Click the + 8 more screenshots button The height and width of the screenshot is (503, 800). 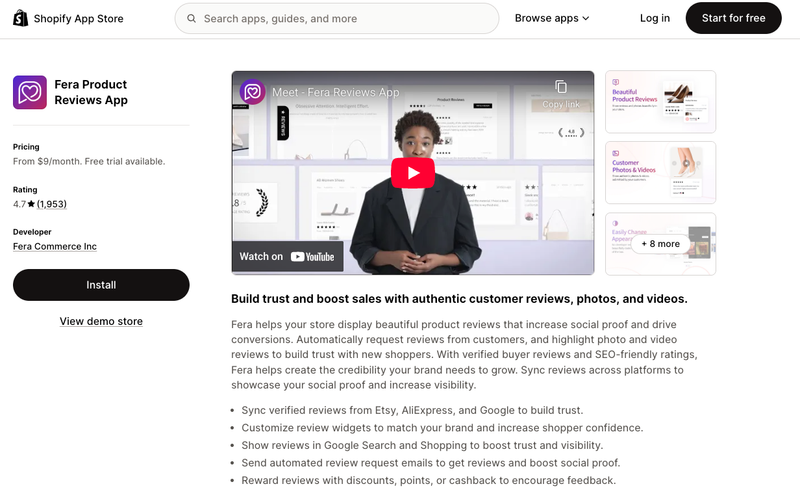(x=660, y=244)
